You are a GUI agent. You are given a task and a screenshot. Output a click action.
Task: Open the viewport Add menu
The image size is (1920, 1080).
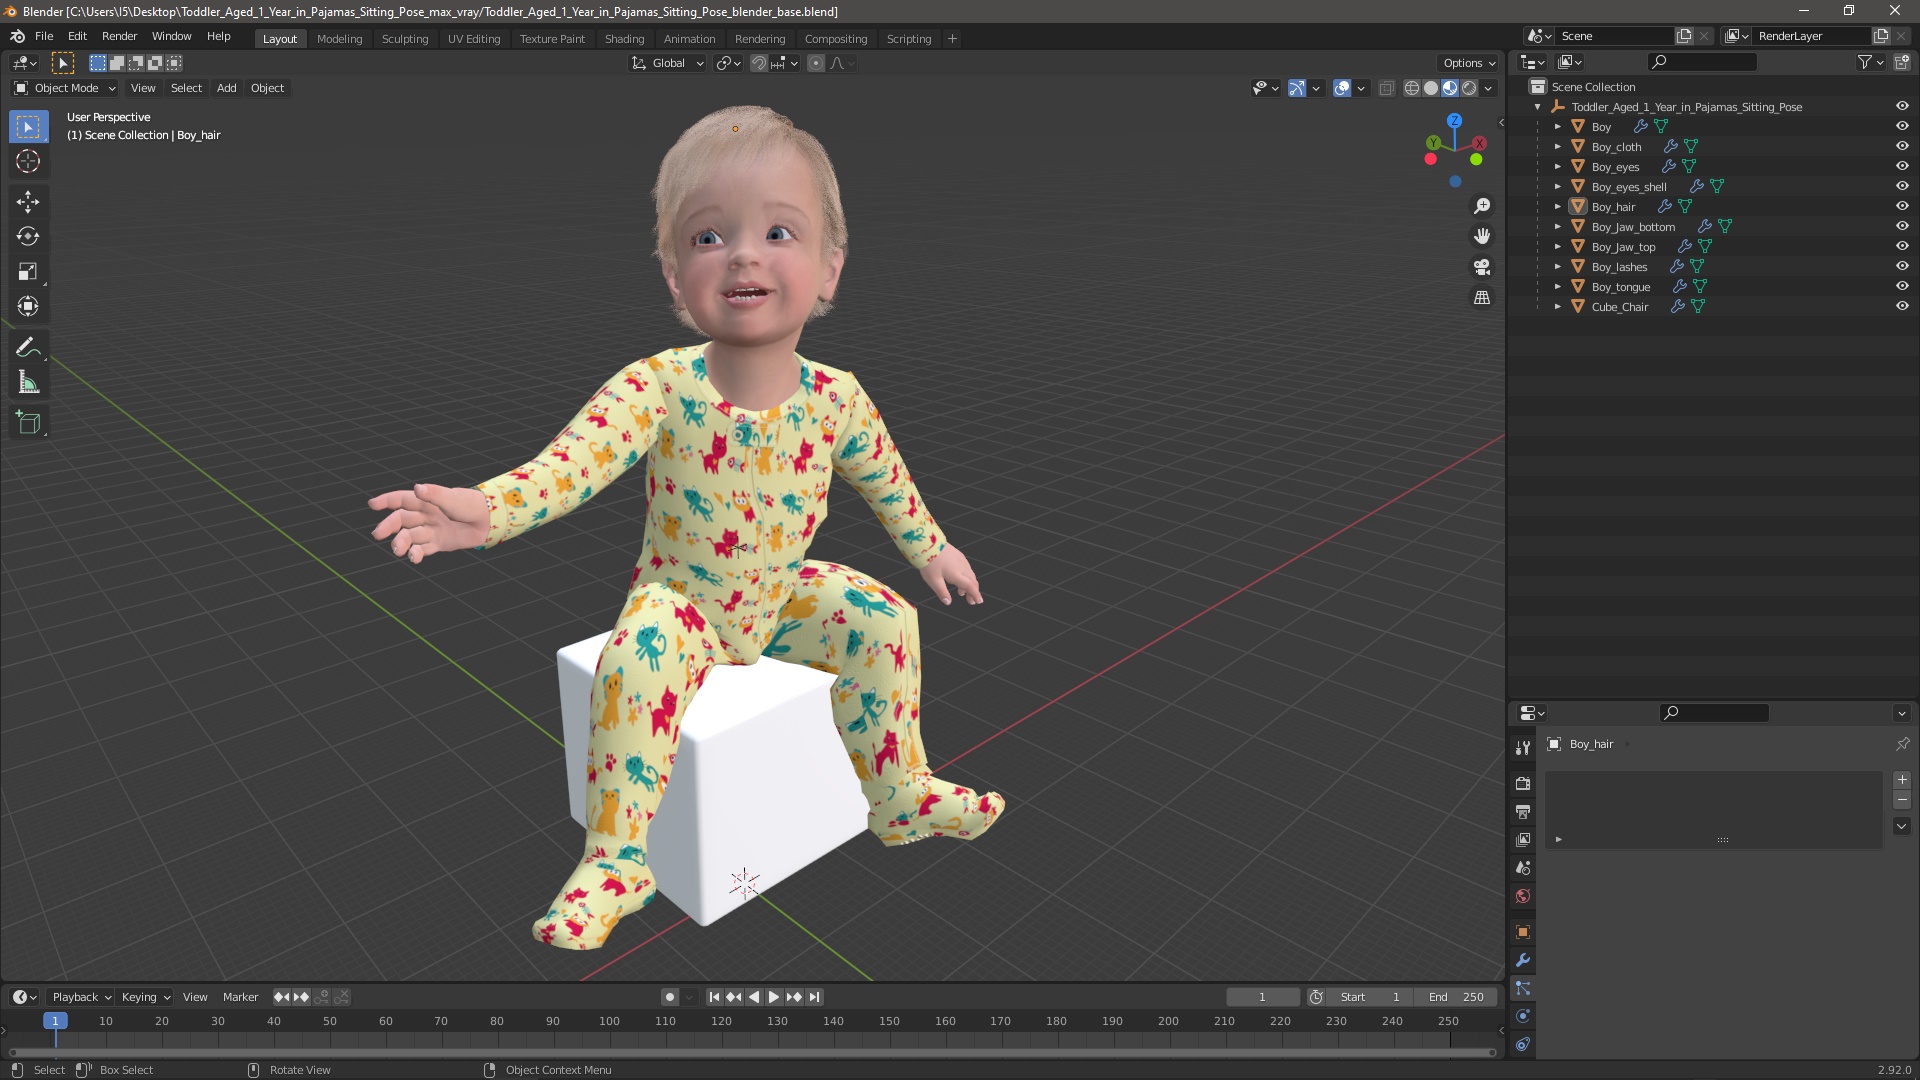pyautogui.click(x=227, y=88)
